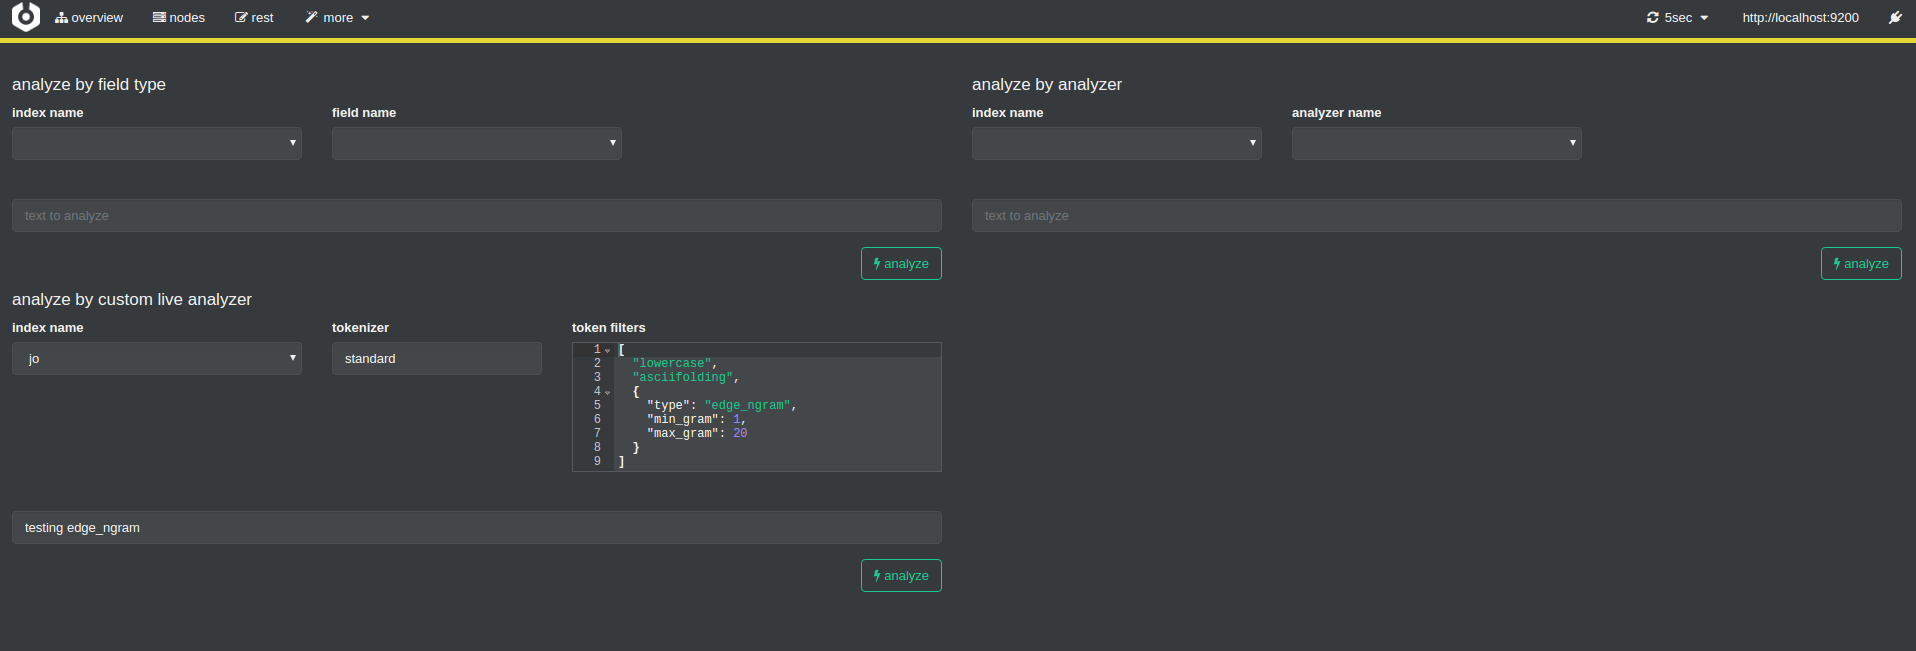Open the field name dropdown
The height and width of the screenshot is (651, 1916).
(x=477, y=143)
